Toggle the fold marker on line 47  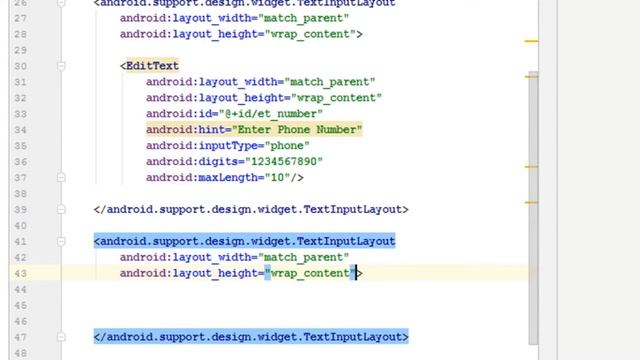(61, 337)
